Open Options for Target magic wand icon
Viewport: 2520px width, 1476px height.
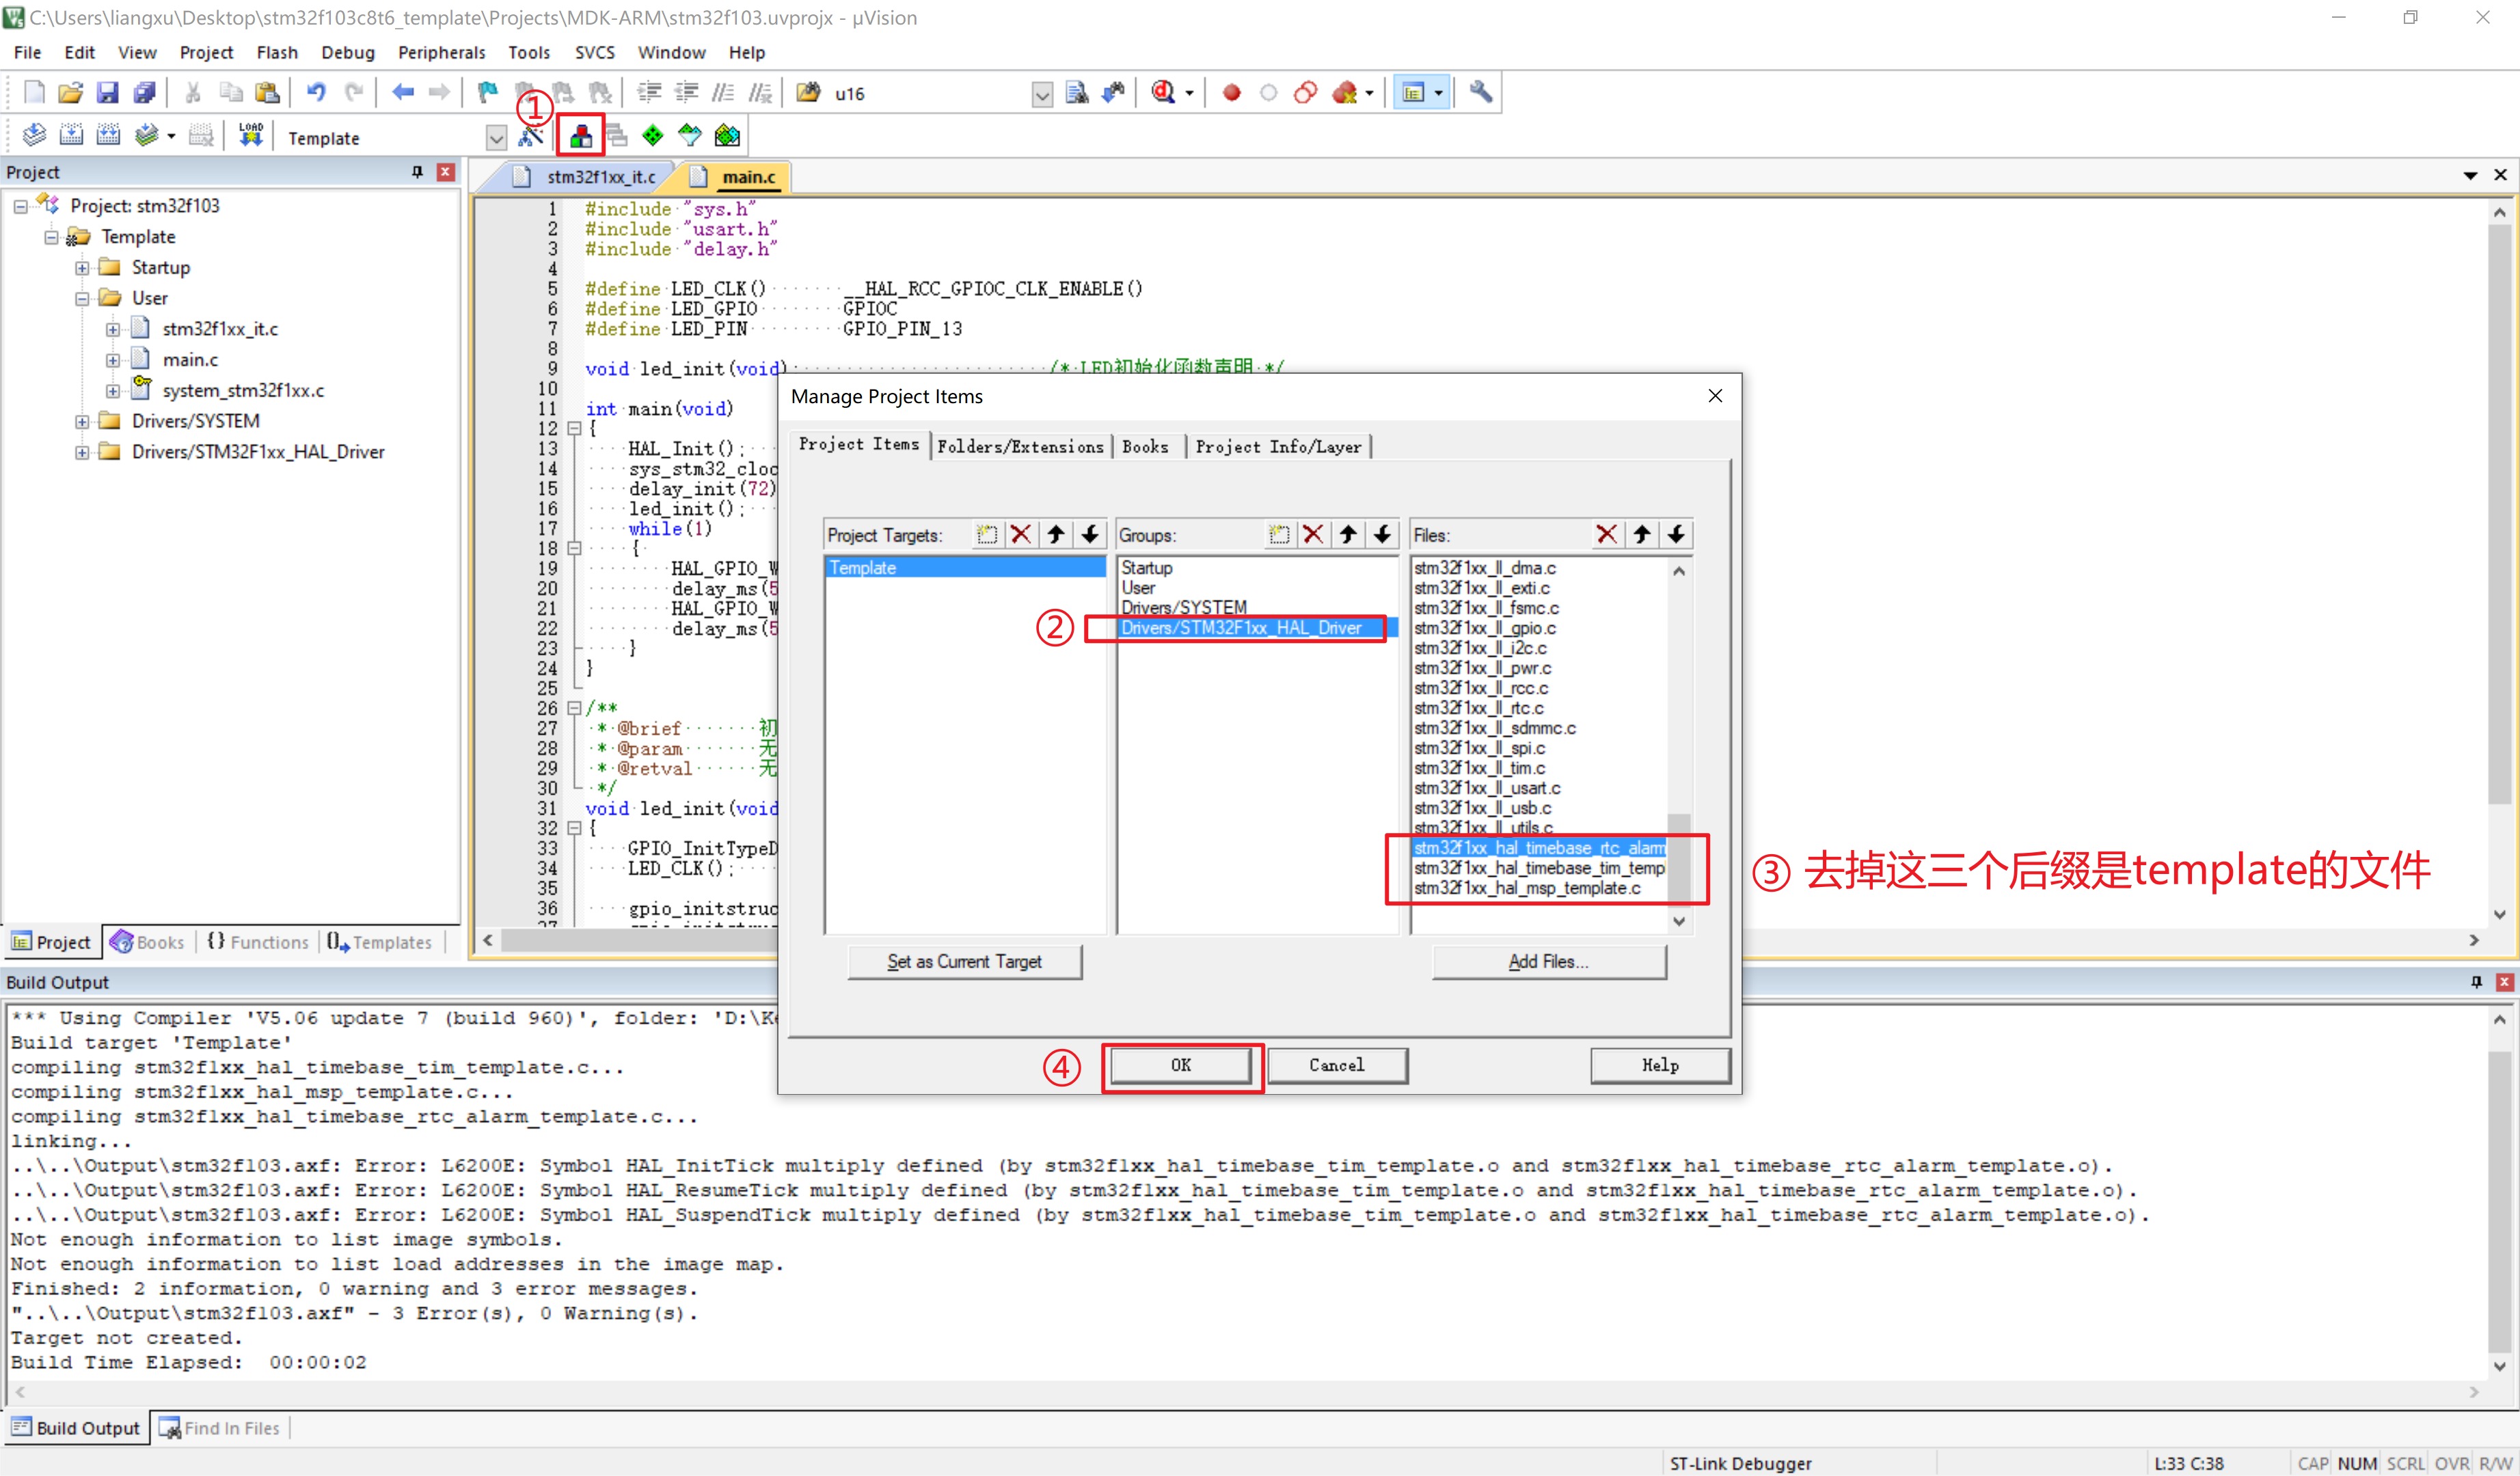point(530,136)
